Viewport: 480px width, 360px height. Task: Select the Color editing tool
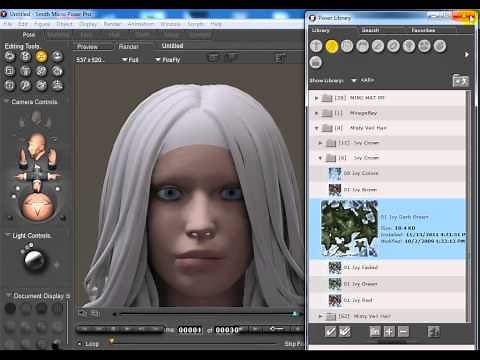[57, 71]
